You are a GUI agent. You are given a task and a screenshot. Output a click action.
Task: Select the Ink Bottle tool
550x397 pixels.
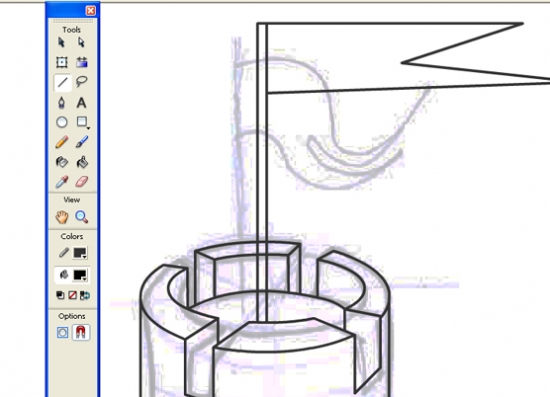pos(62,162)
